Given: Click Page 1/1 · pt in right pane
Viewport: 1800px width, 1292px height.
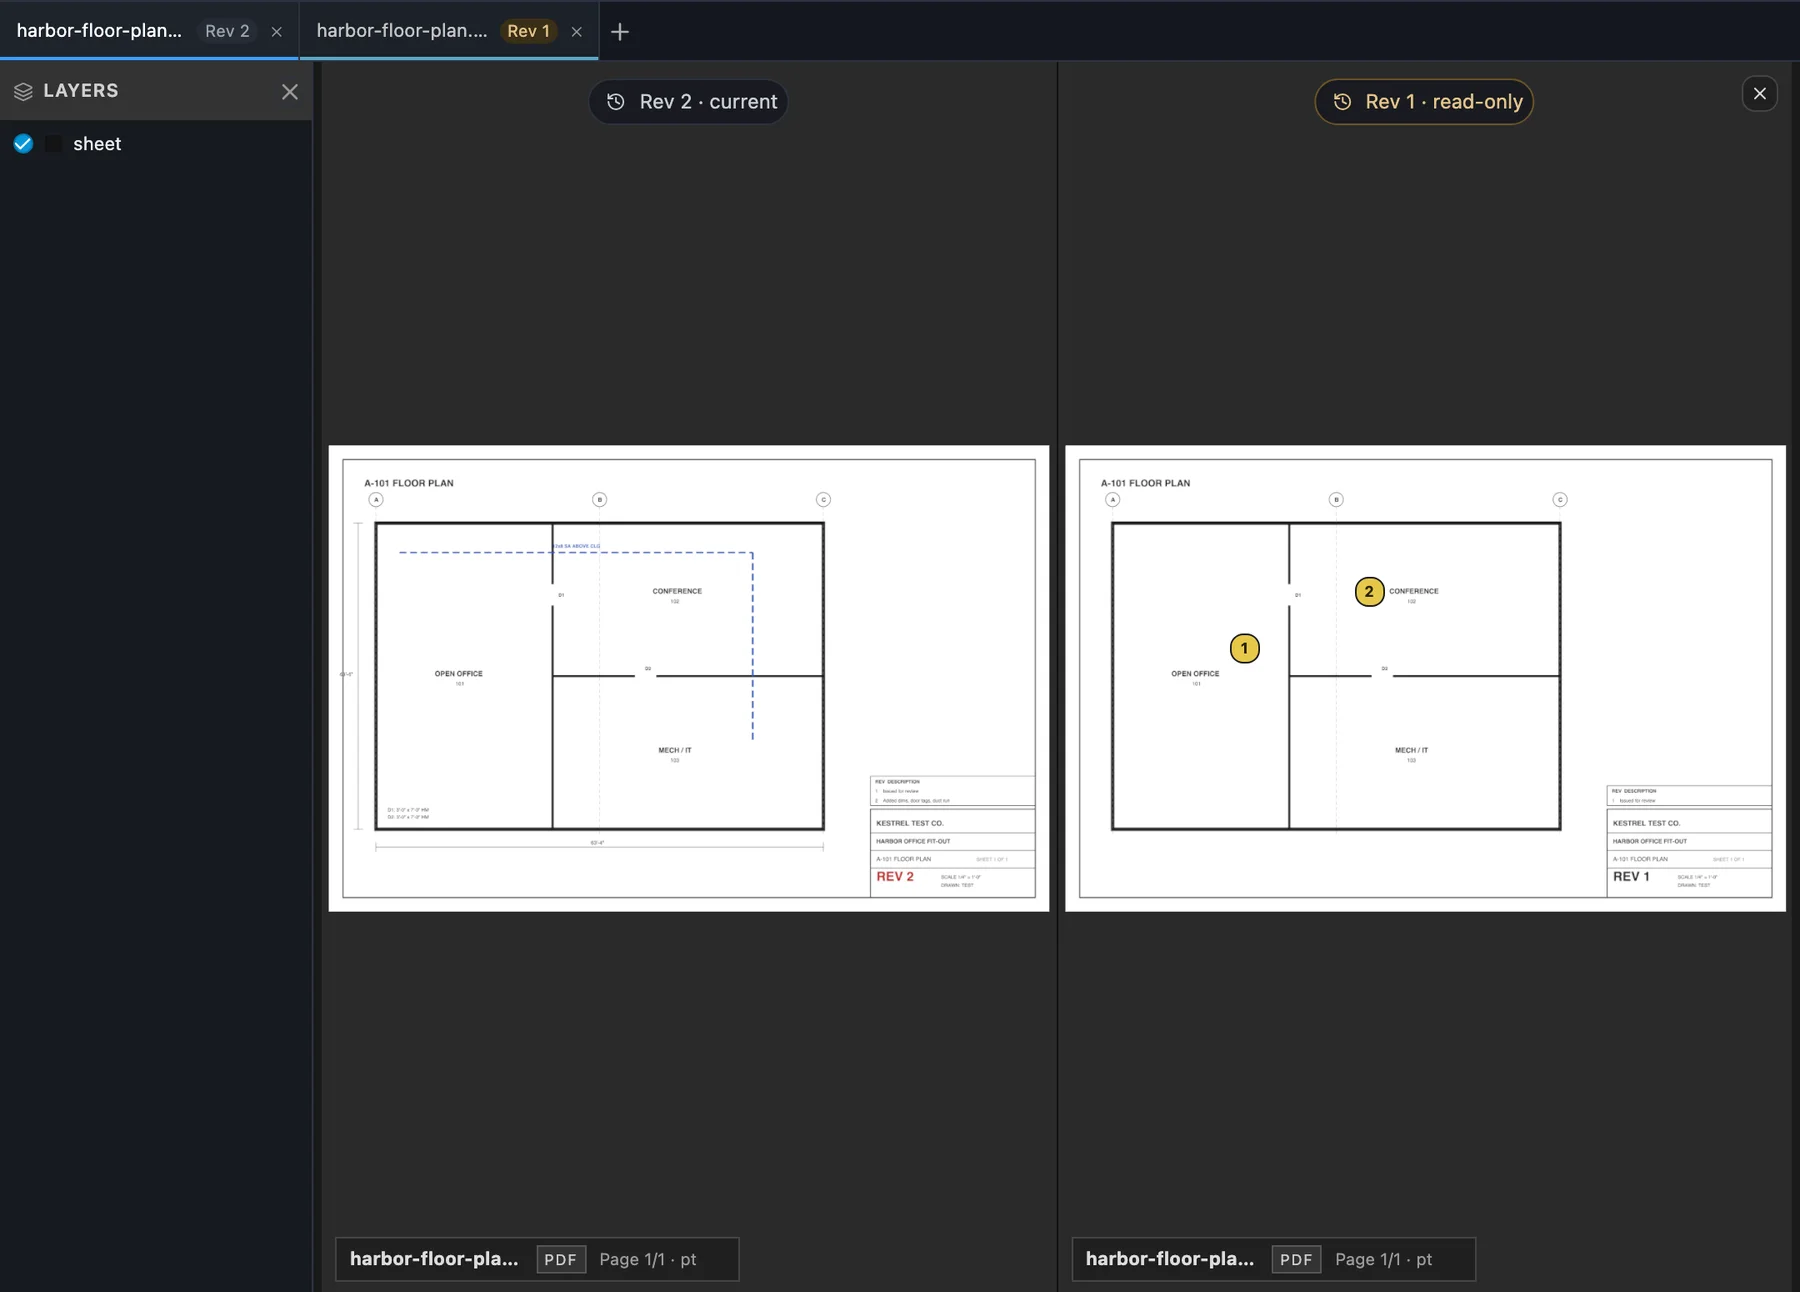Looking at the screenshot, I should click(x=1384, y=1260).
